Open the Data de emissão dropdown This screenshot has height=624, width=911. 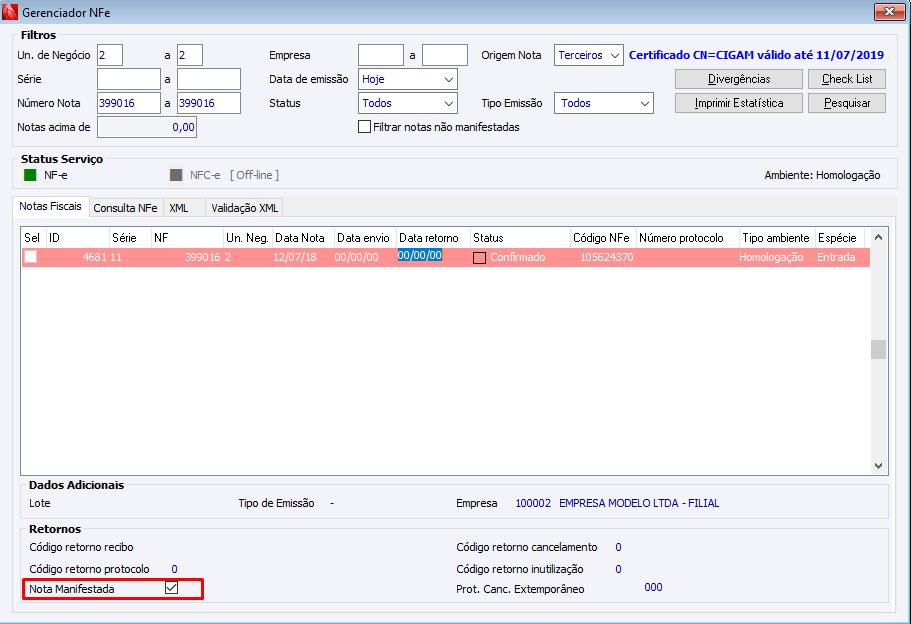pos(408,79)
